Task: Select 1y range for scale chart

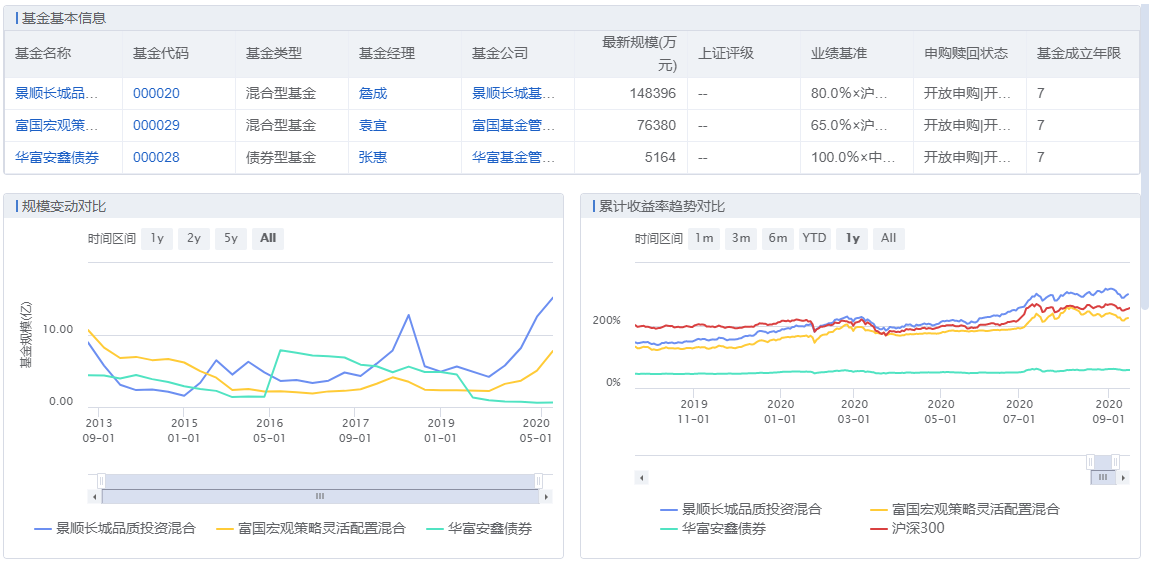Action: pyautogui.click(x=157, y=238)
